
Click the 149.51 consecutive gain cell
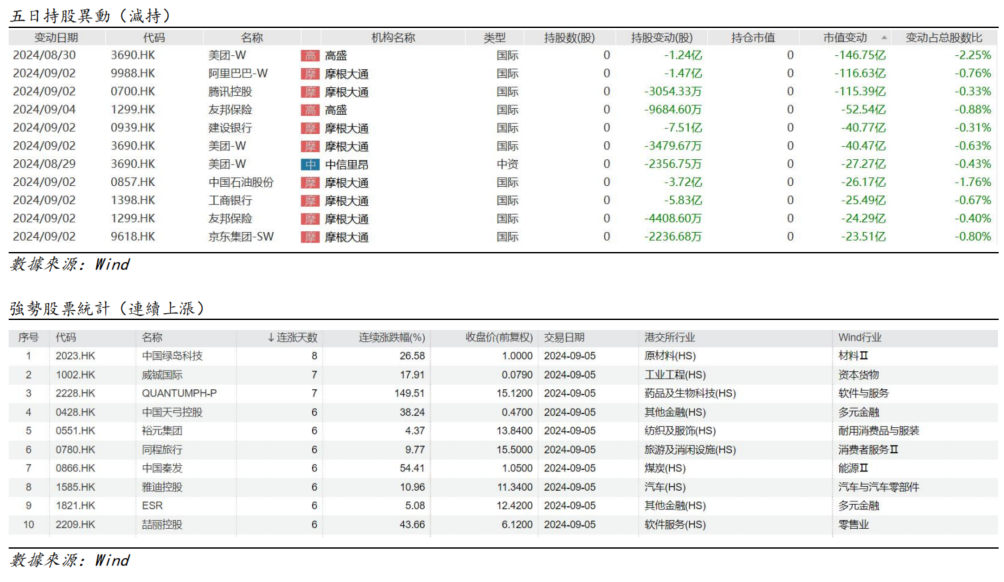pos(409,394)
